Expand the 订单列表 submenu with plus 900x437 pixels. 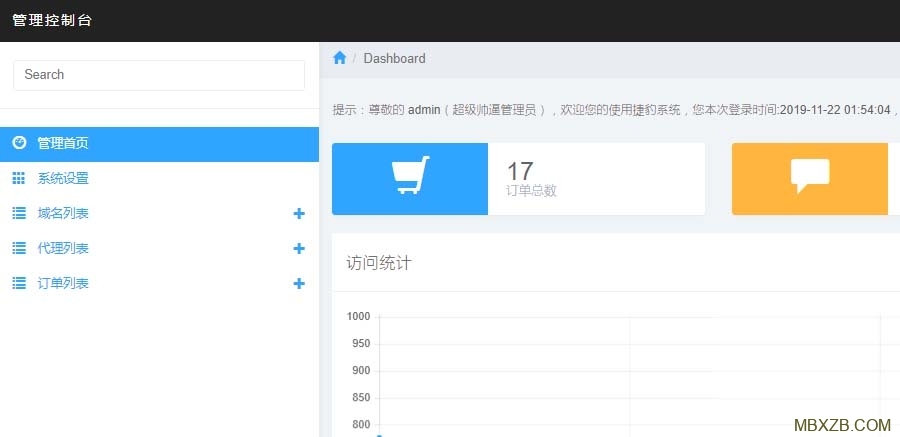299,284
